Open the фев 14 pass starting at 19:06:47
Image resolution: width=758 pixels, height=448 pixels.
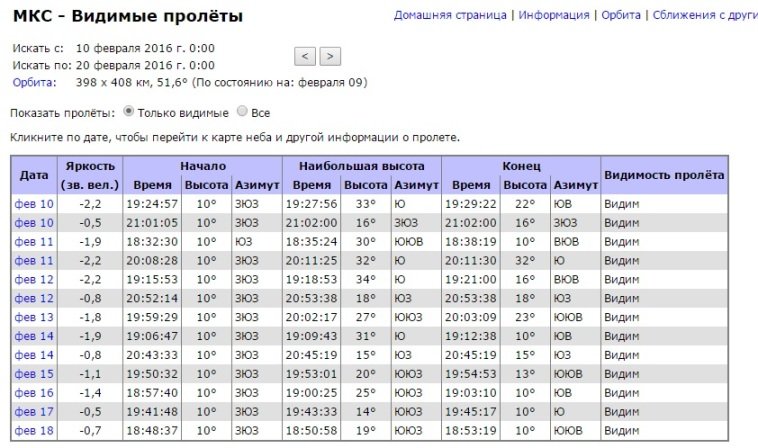pyautogui.click(x=34, y=336)
